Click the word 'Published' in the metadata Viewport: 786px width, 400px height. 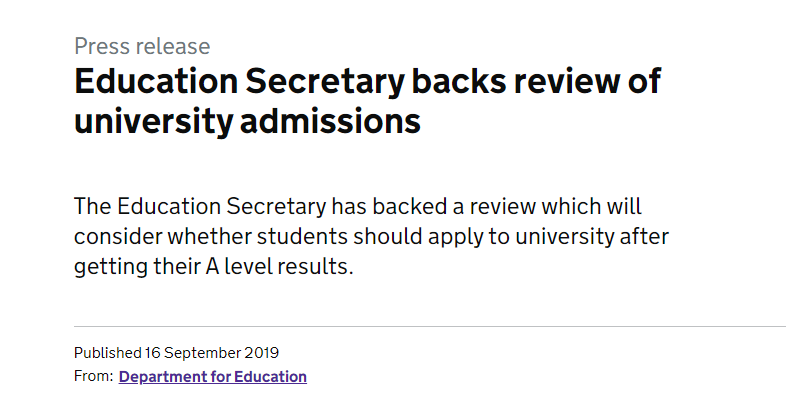[108, 353]
